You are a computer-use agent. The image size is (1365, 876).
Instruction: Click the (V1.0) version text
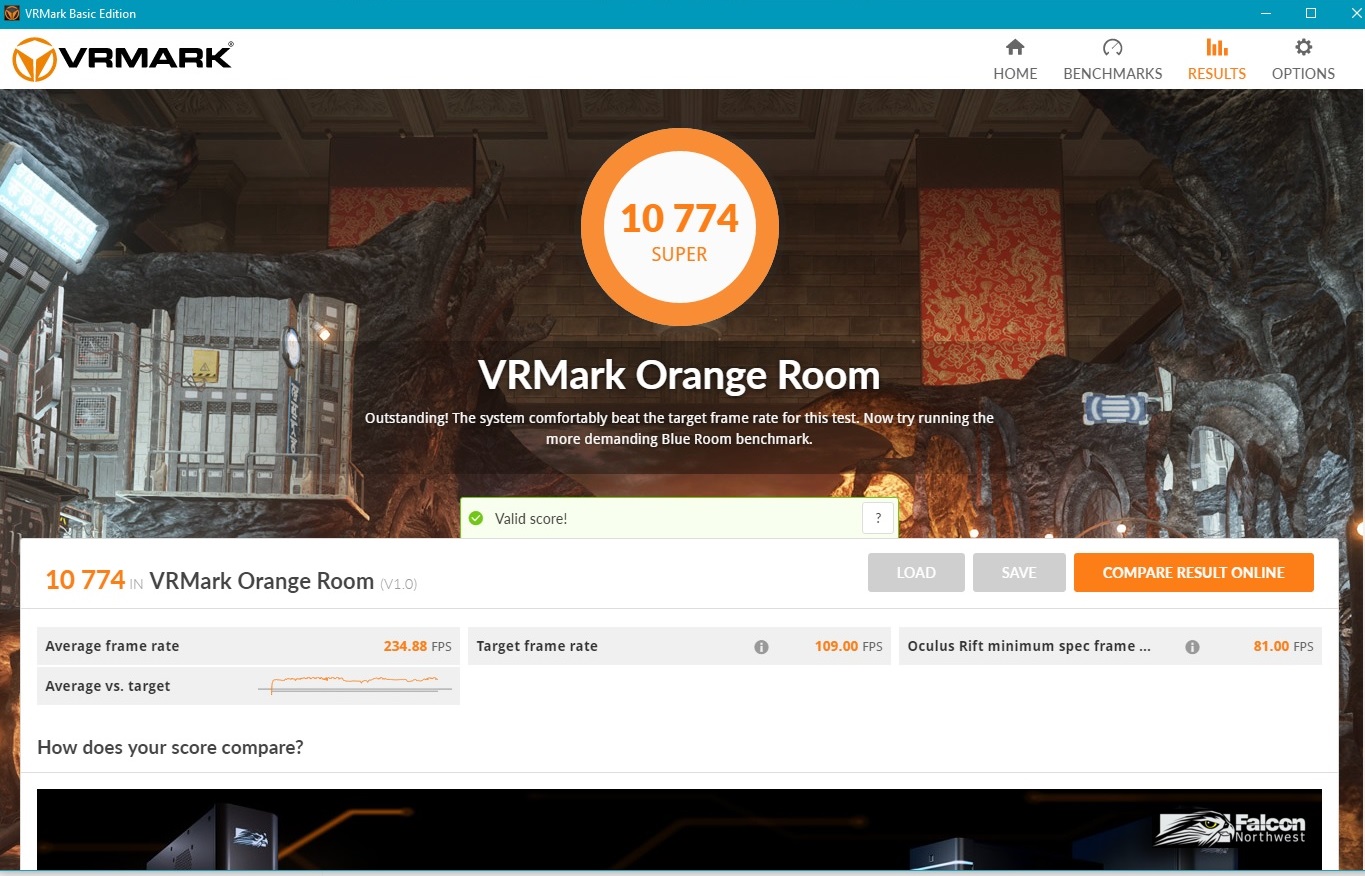click(x=398, y=583)
